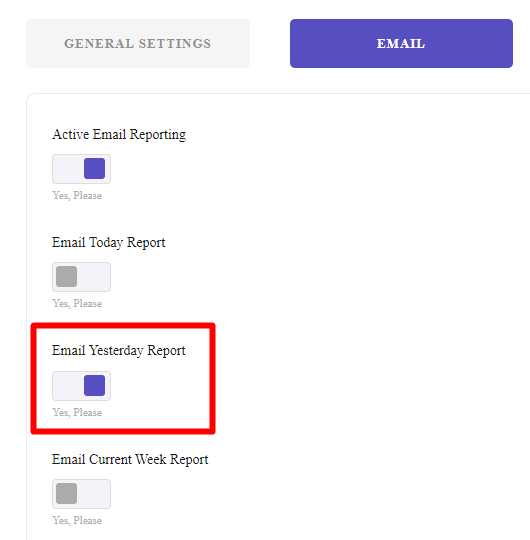This screenshot has height=540, width=530.
Task: Click the gray knob of Email Current Week Report
Action: (x=66, y=494)
